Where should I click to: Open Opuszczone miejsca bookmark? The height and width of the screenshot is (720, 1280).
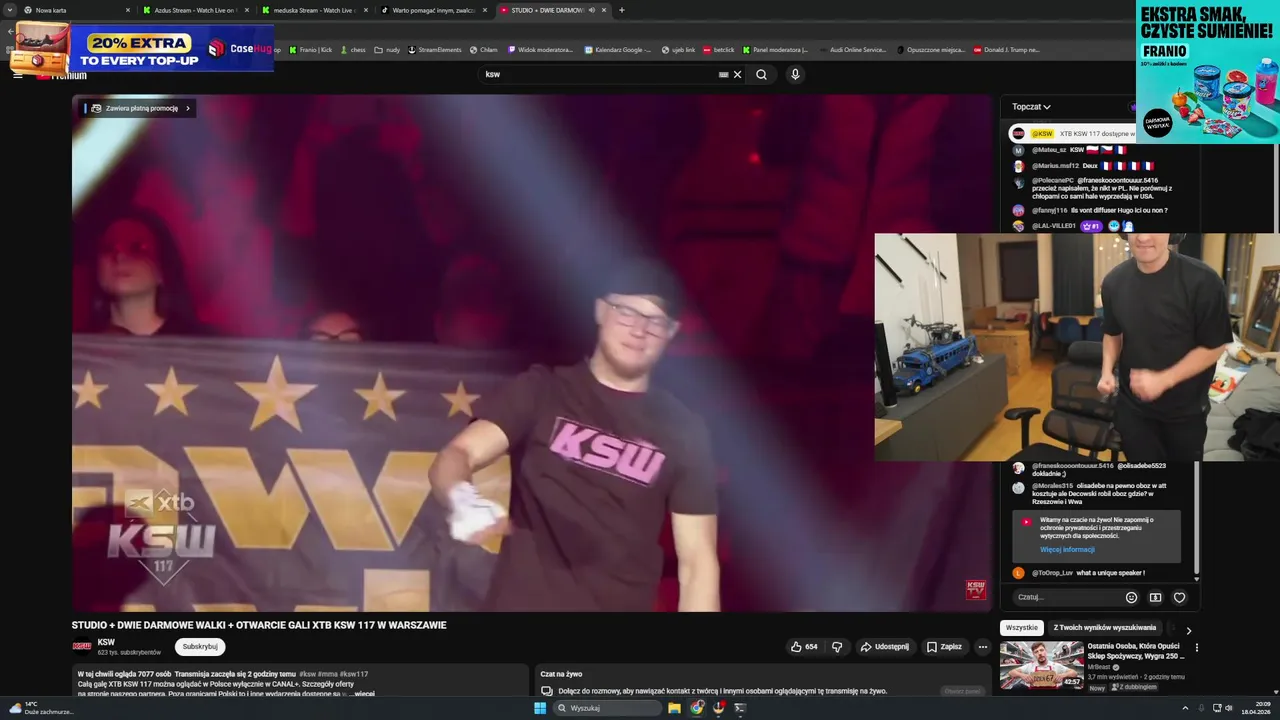click(931, 49)
